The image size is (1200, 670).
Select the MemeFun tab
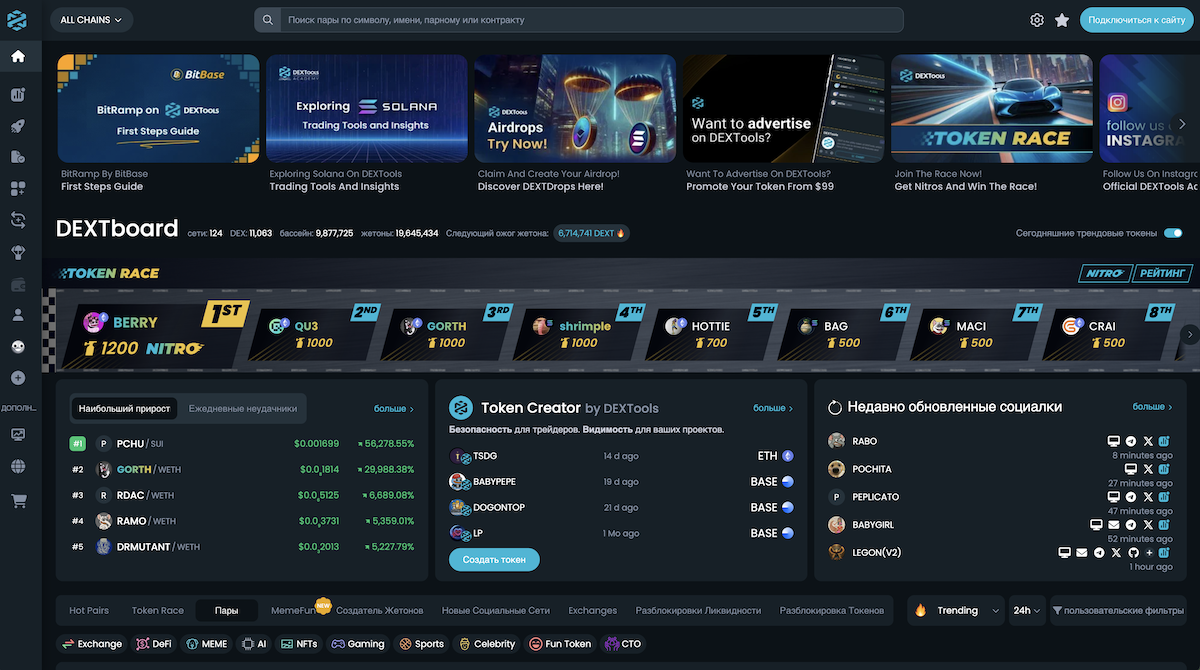coord(293,610)
